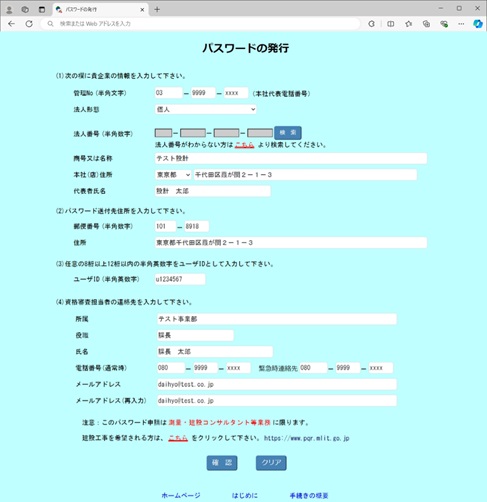Focus the browser address bar

tap(200, 24)
